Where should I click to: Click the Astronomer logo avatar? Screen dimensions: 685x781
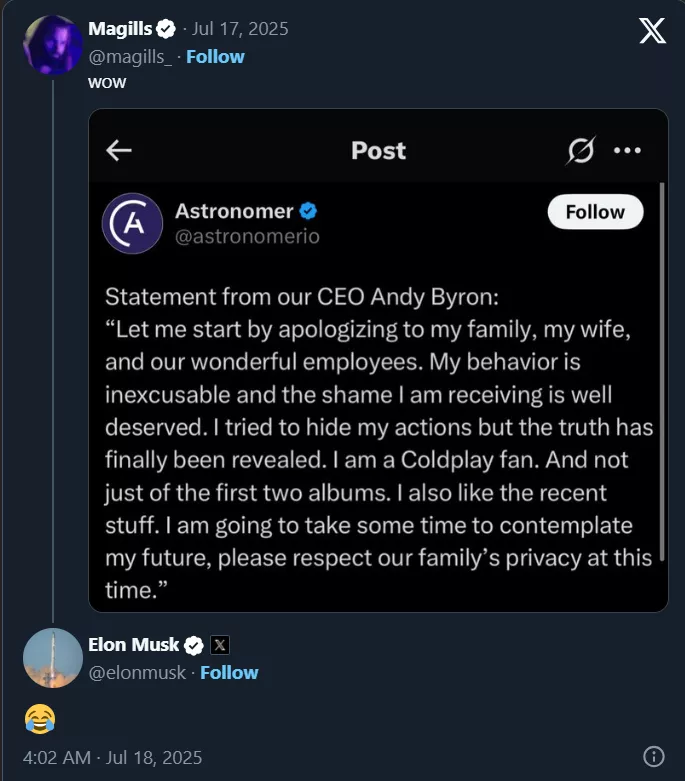[x=132, y=223]
